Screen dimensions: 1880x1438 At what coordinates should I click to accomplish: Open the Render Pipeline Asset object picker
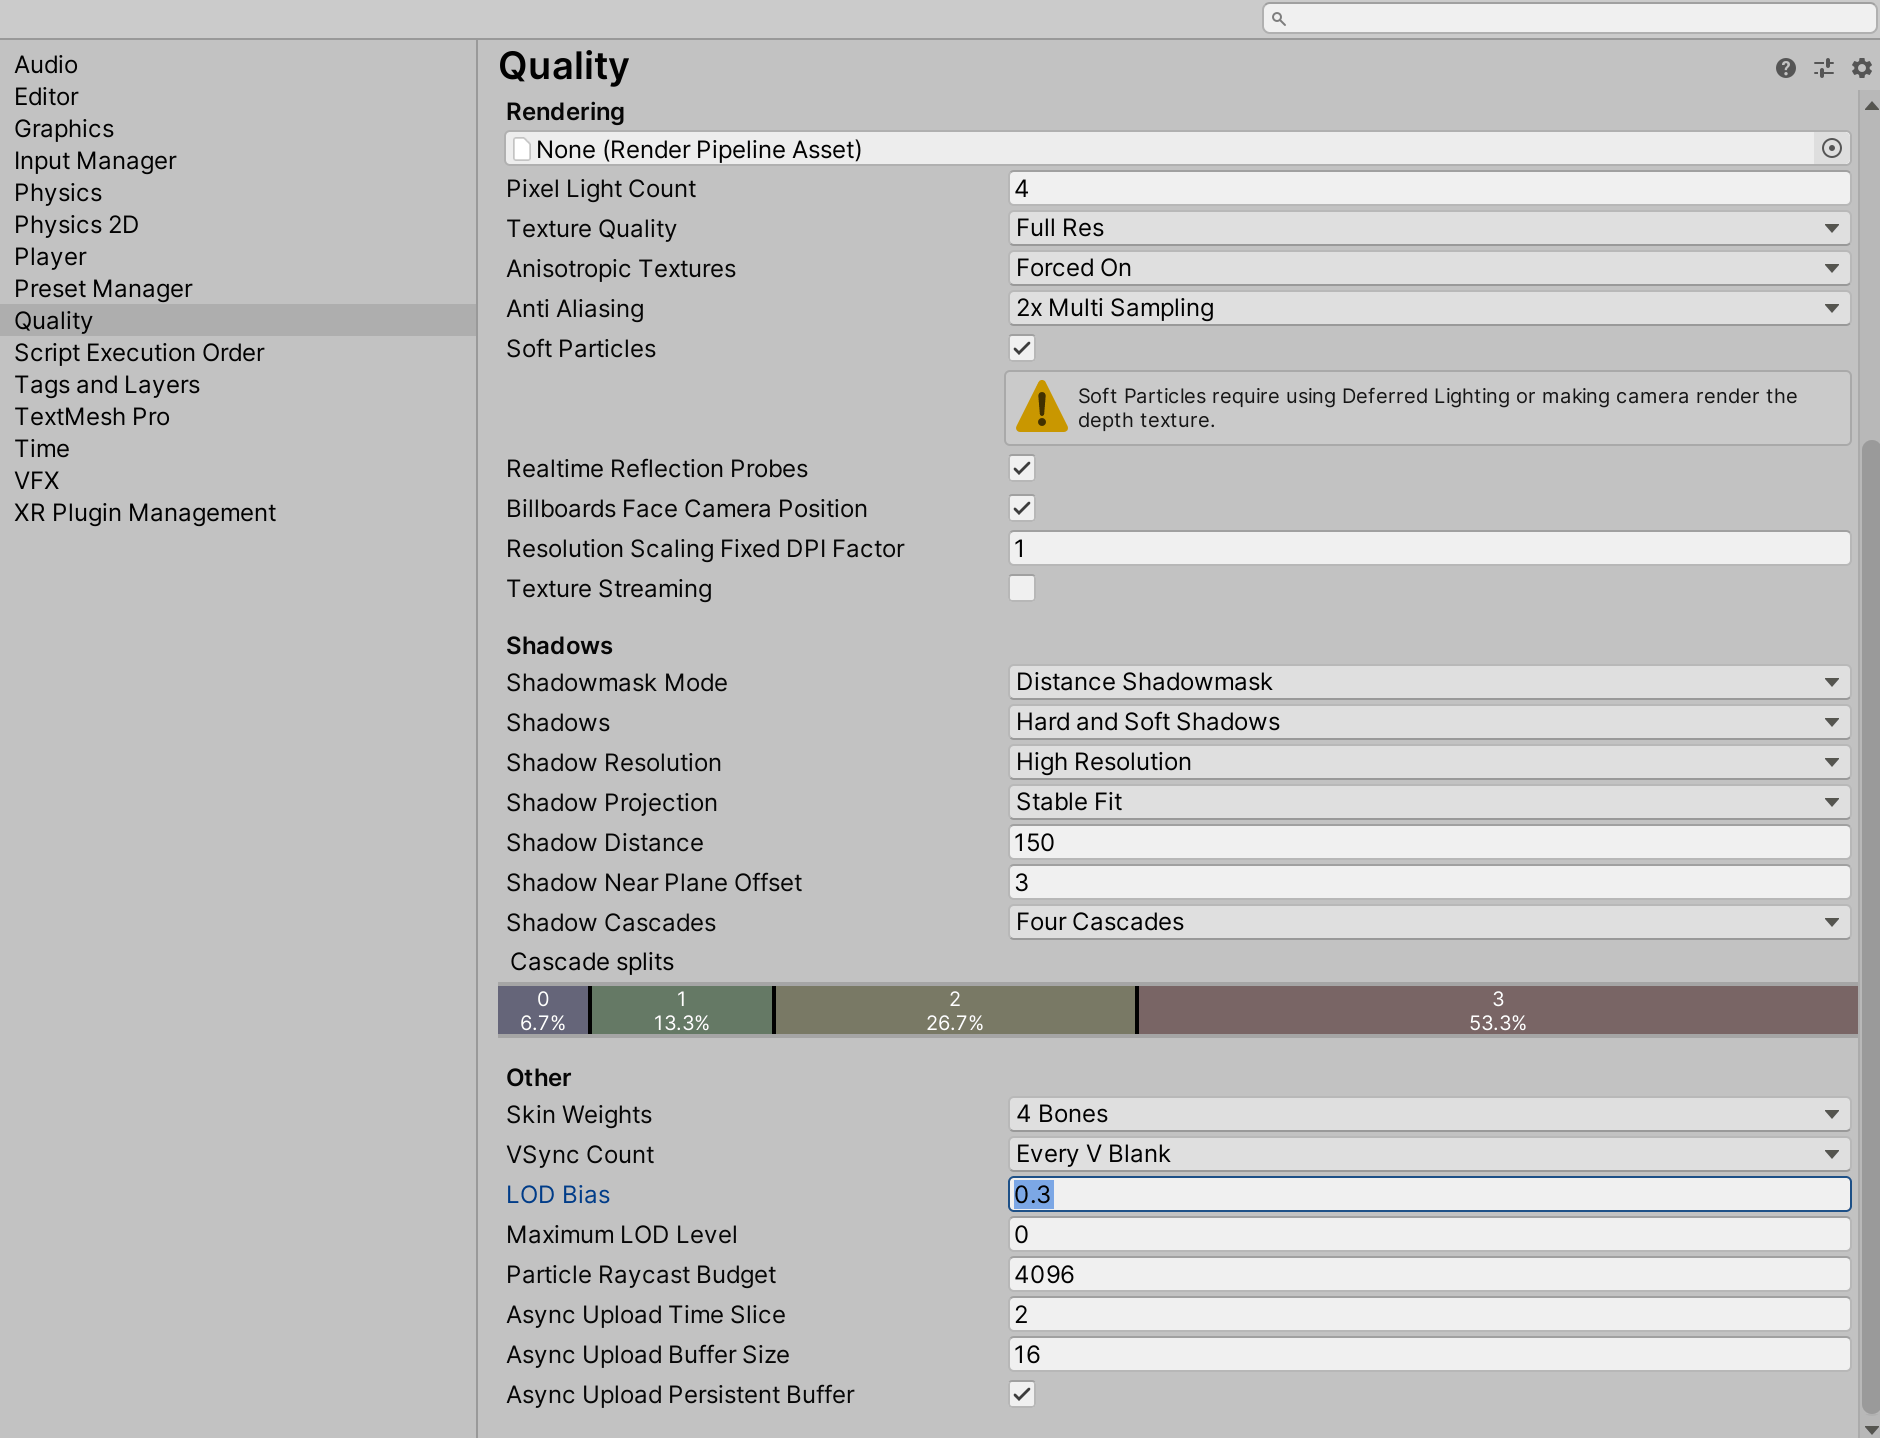1833,148
